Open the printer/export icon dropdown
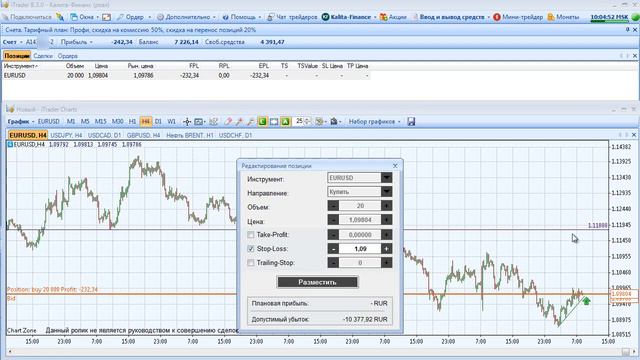 [x=335, y=122]
